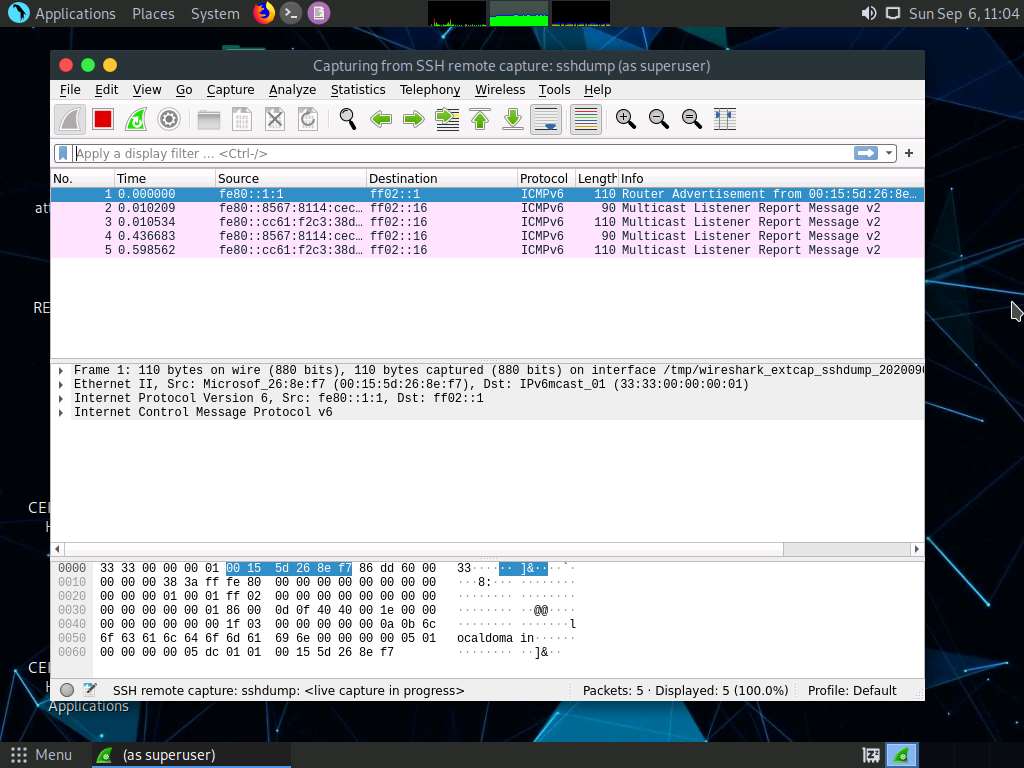The height and width of the screenshot is (768, 1024).
Task: Go to the last packet
Action: (x=512, y=119)
